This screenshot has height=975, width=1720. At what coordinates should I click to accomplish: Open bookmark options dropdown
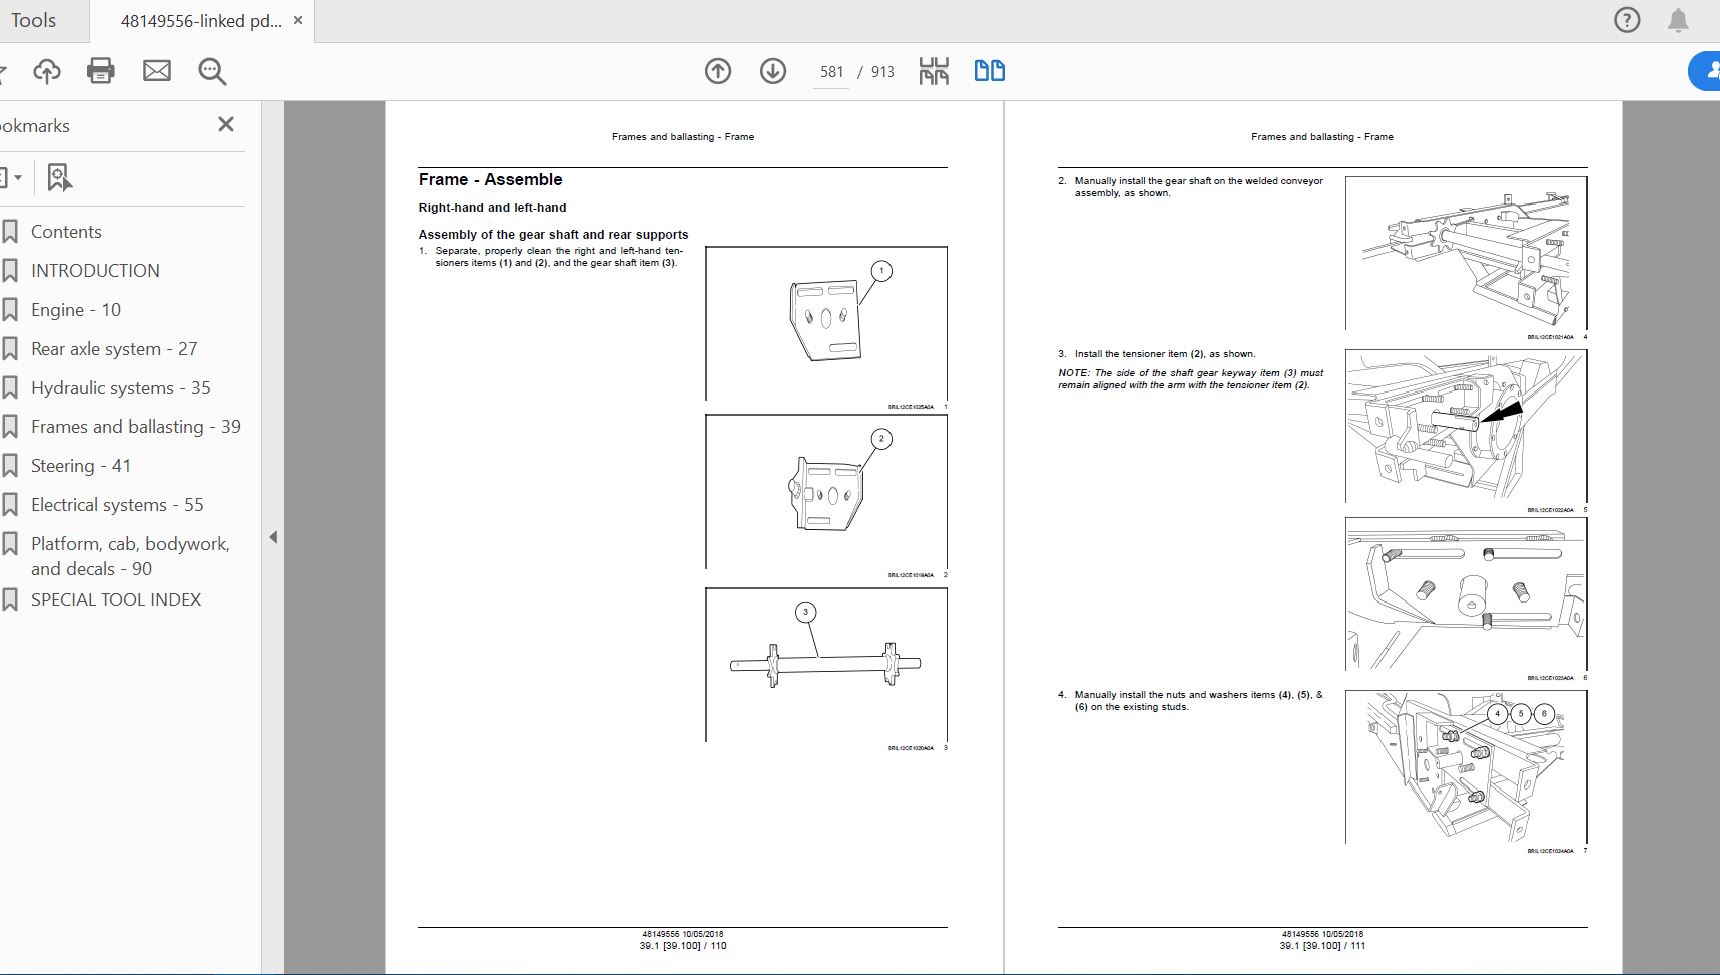11,178
